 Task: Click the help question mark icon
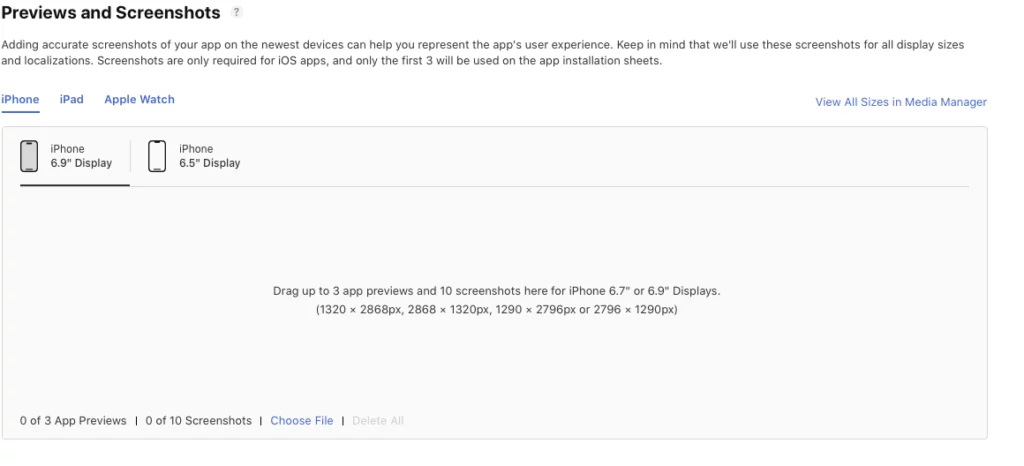pos(237,13)
